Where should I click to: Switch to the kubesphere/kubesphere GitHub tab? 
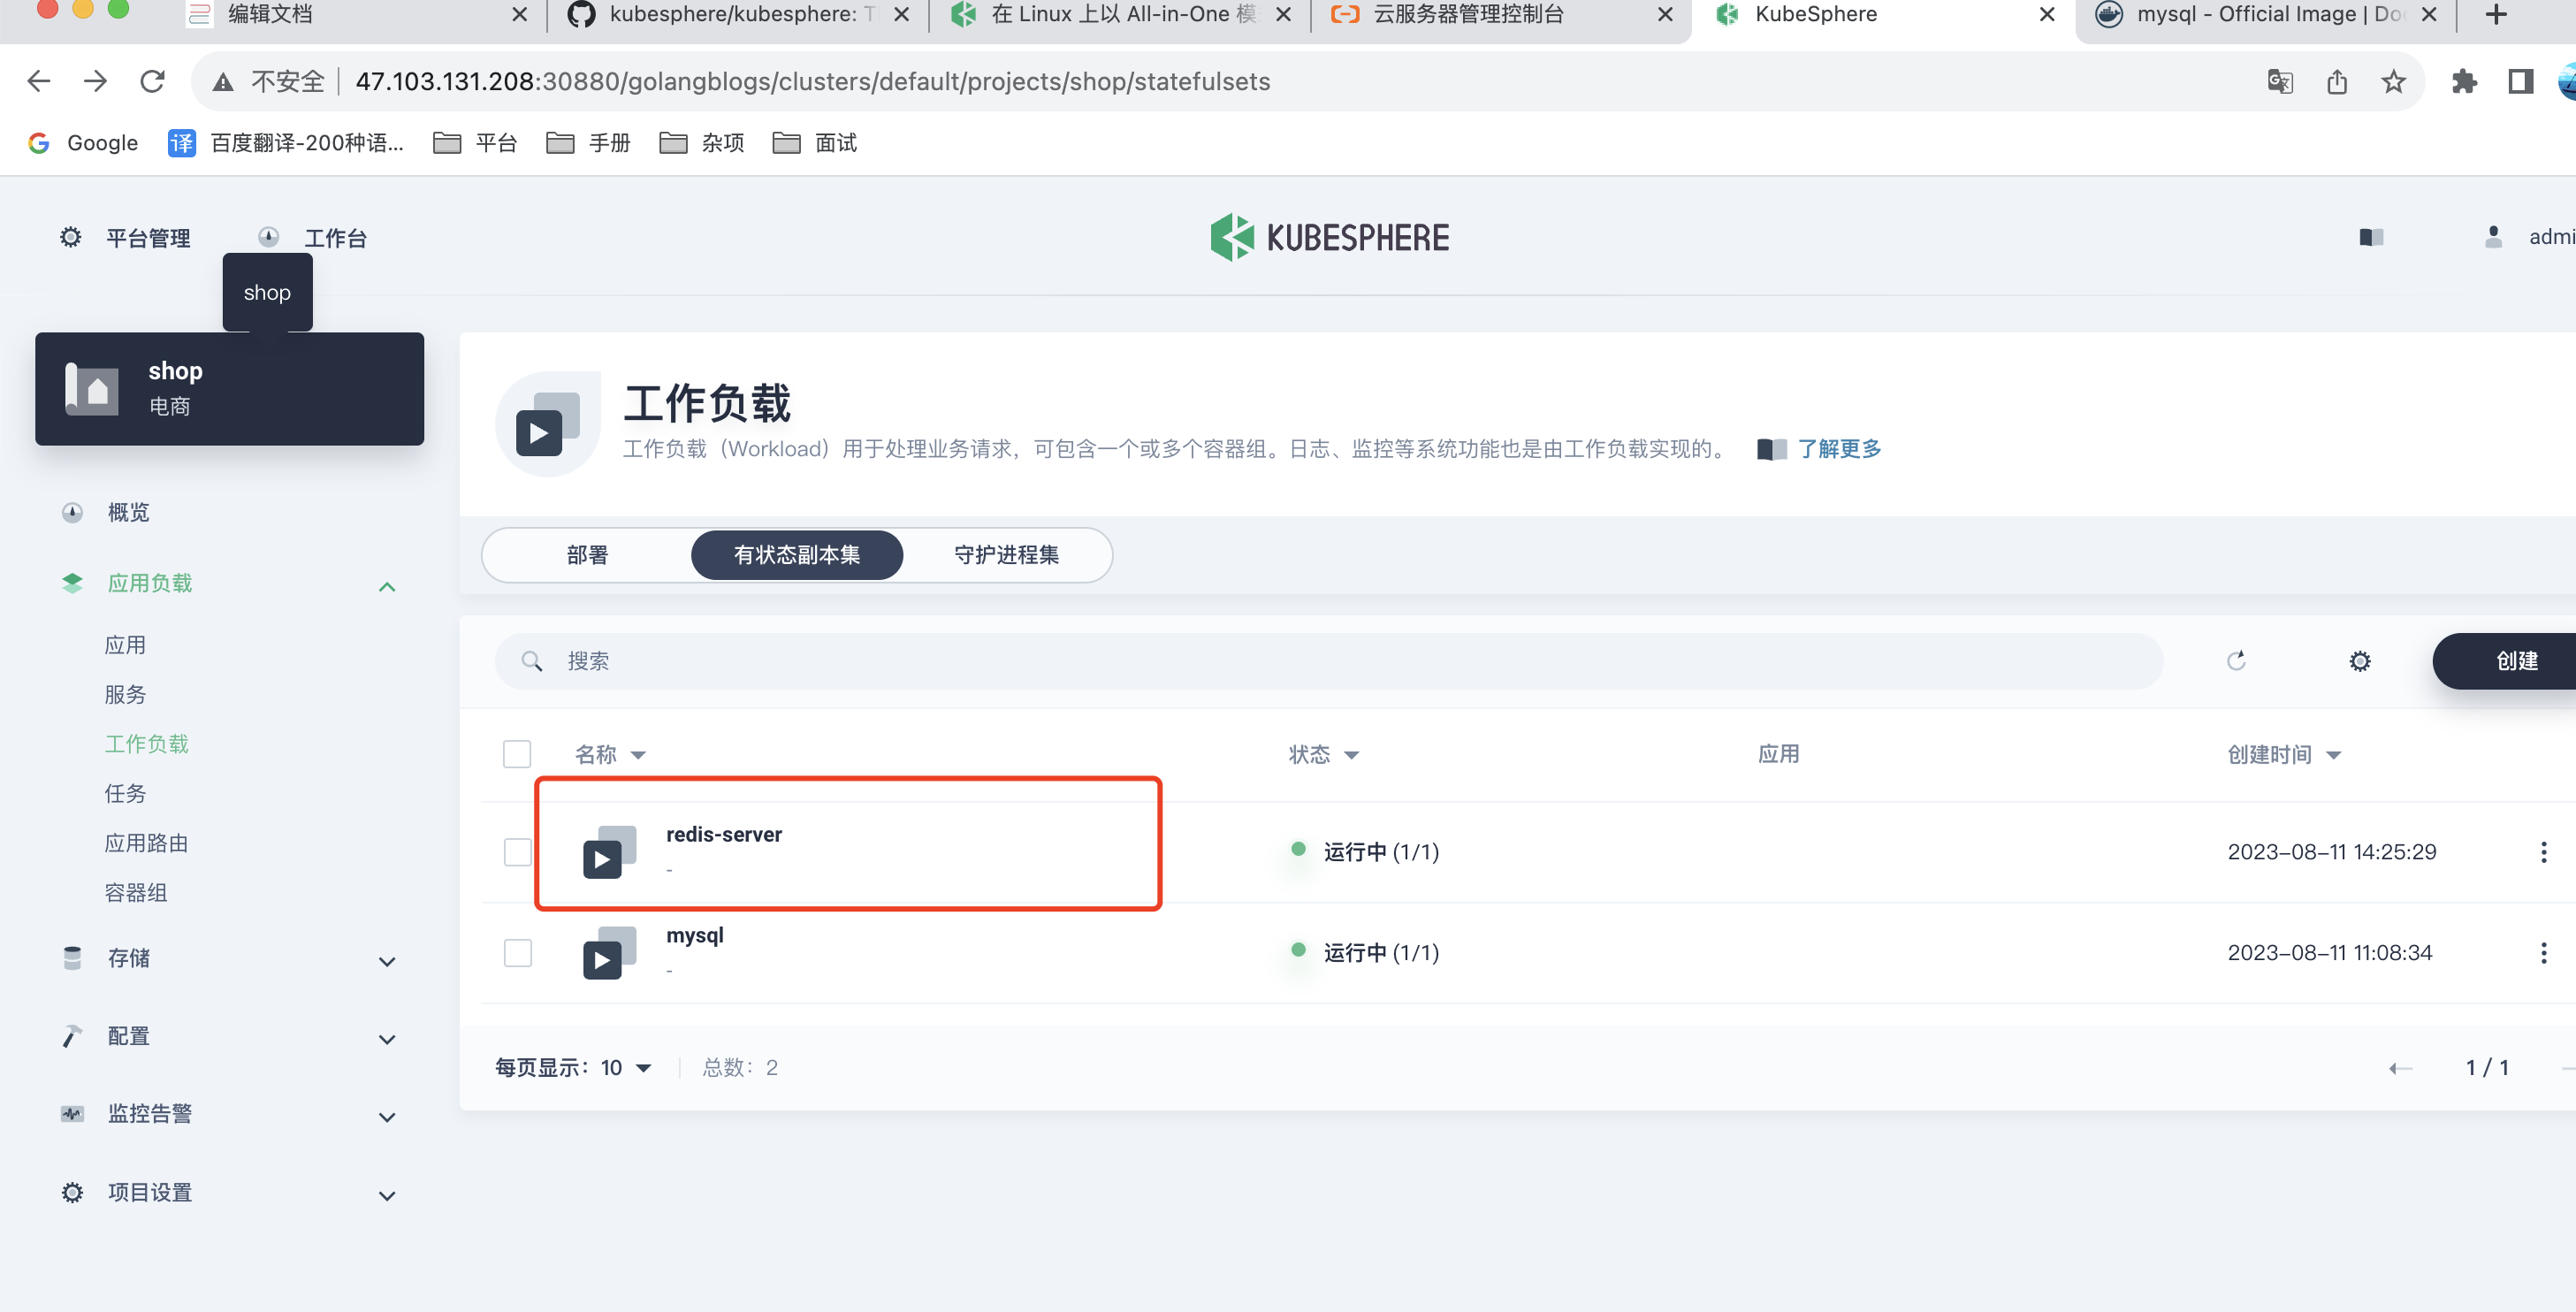tap(738, 15)
